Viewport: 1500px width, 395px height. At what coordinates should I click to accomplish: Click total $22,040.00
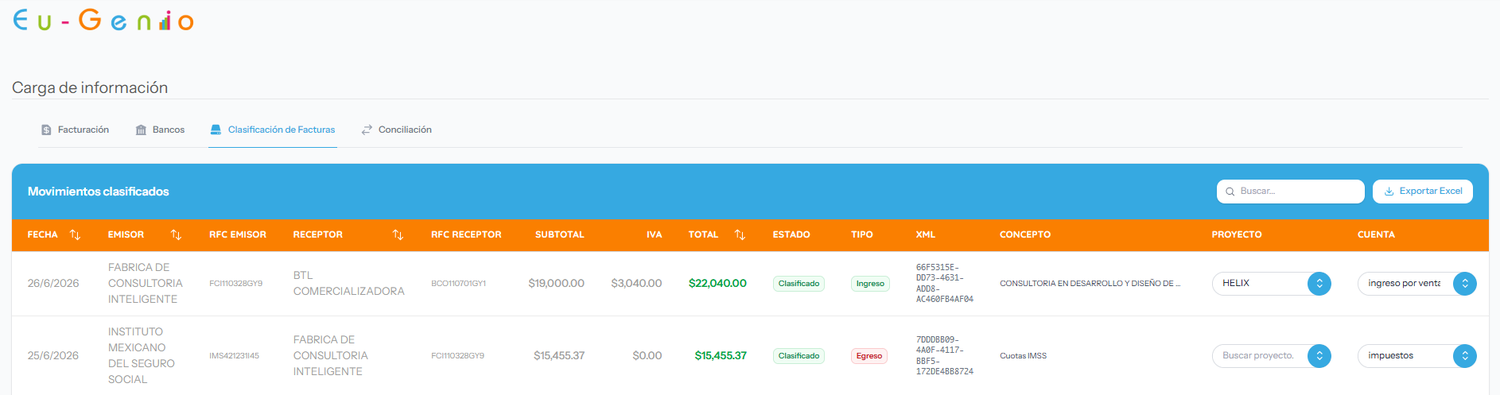coord(718,284)
